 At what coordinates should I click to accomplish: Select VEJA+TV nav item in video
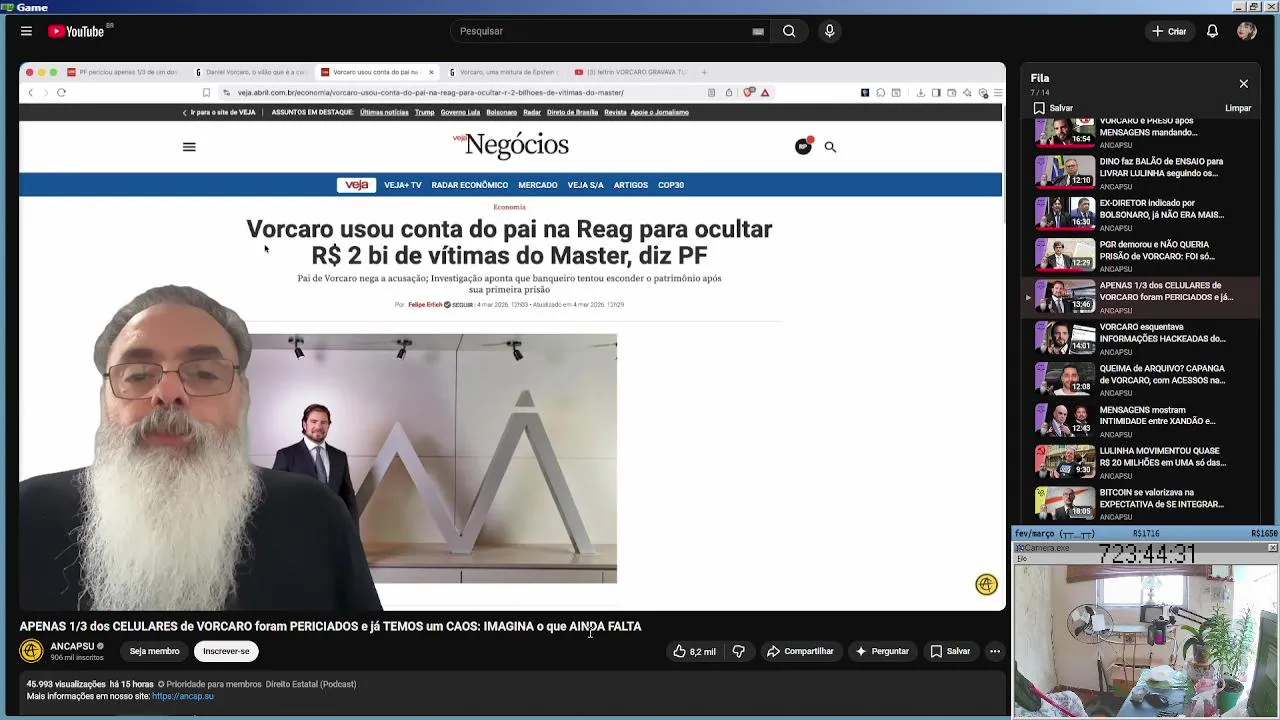(403, 185)
